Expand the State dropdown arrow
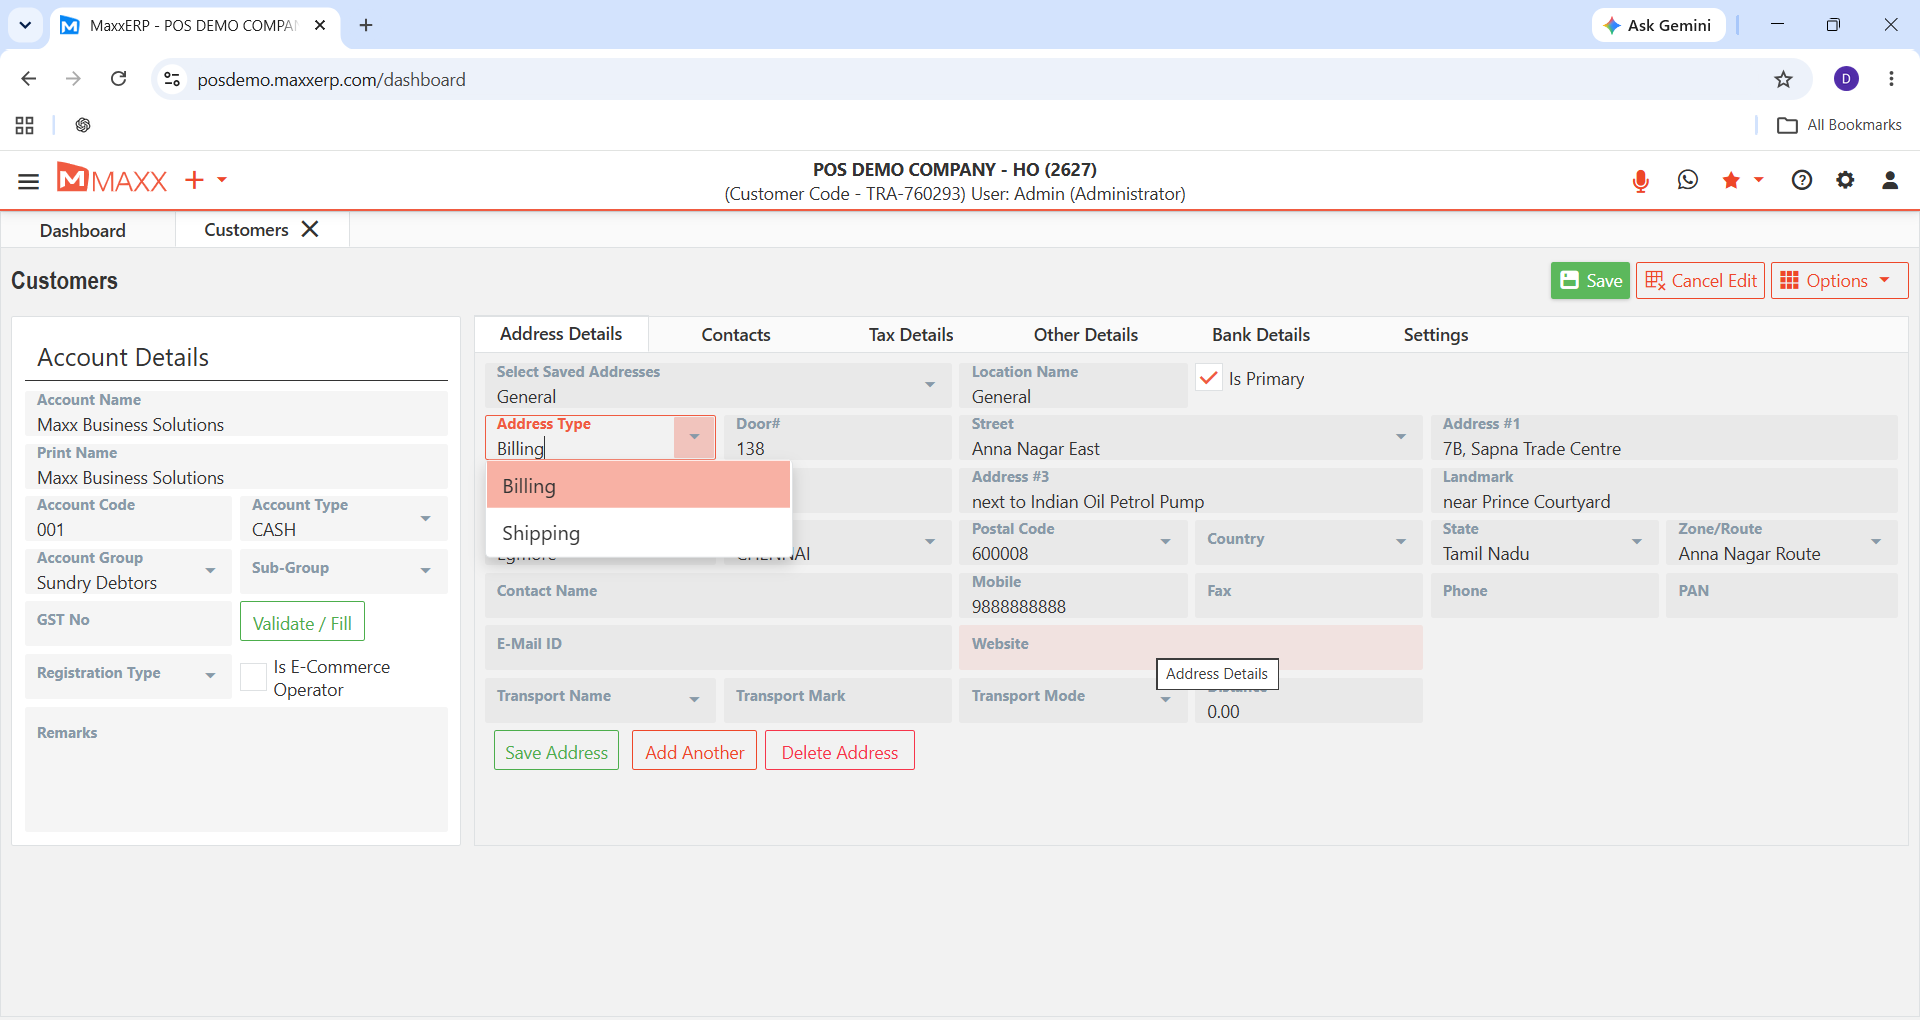 (x=1637, y=542)
